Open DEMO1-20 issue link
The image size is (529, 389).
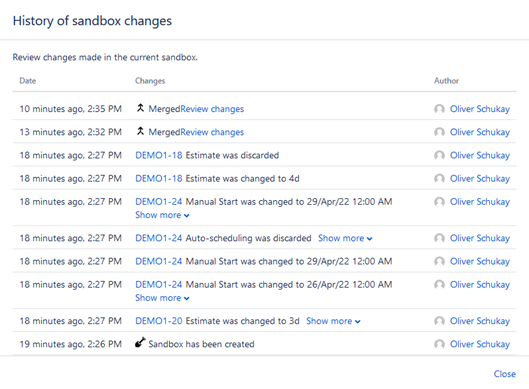[x=159, y=321]
